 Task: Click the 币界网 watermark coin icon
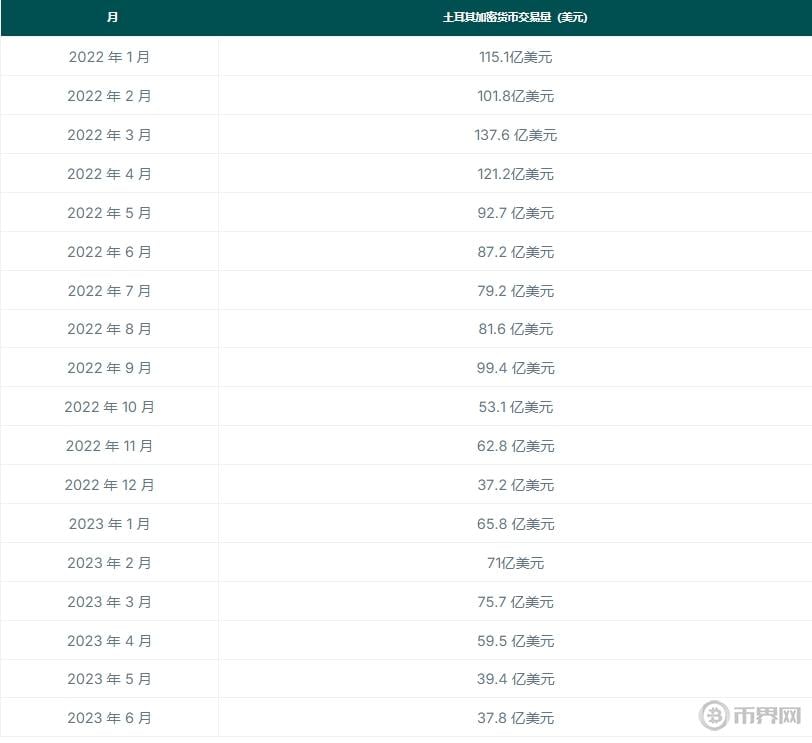[714, 716]
